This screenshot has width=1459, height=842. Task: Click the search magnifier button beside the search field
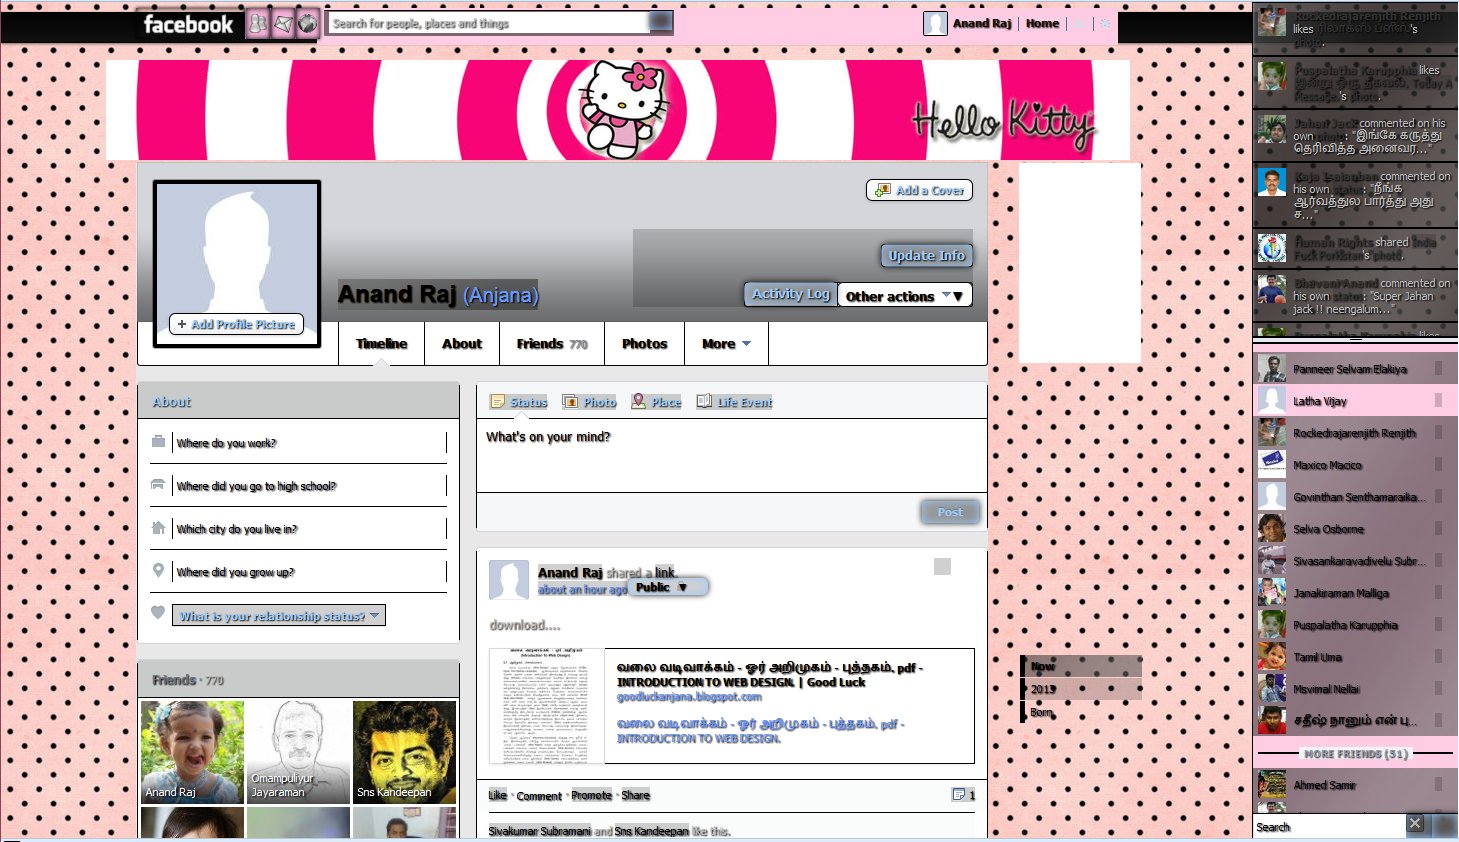click(x=660, y=23)
